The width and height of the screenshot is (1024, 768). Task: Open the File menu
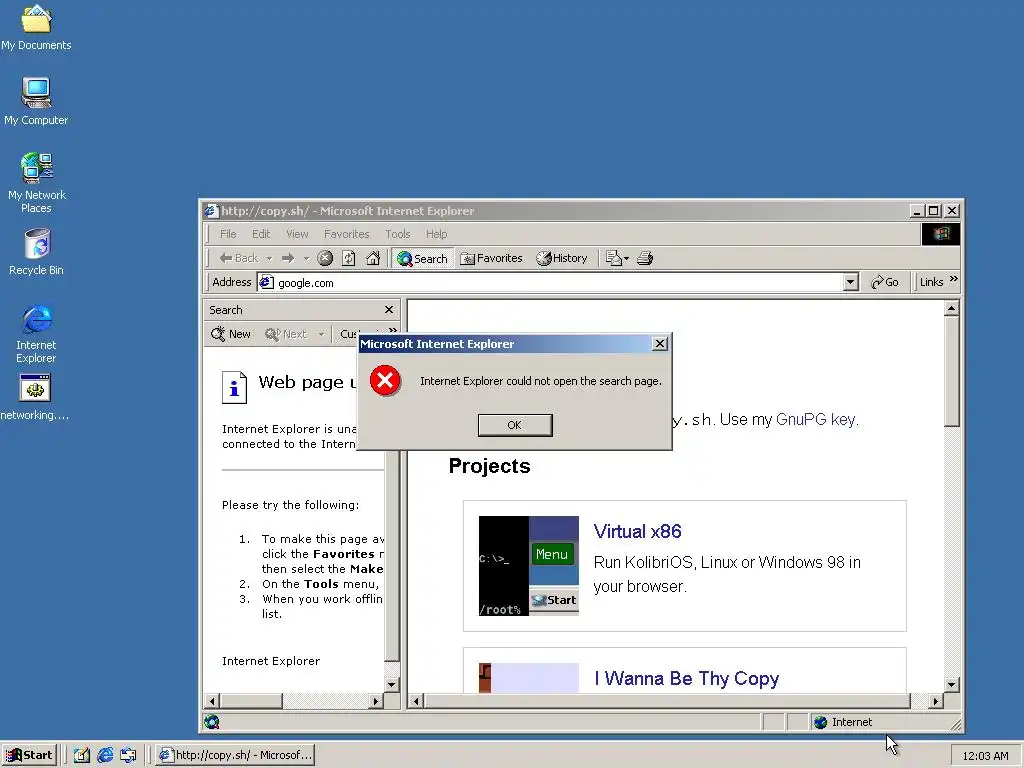click(x=228, y=234)
